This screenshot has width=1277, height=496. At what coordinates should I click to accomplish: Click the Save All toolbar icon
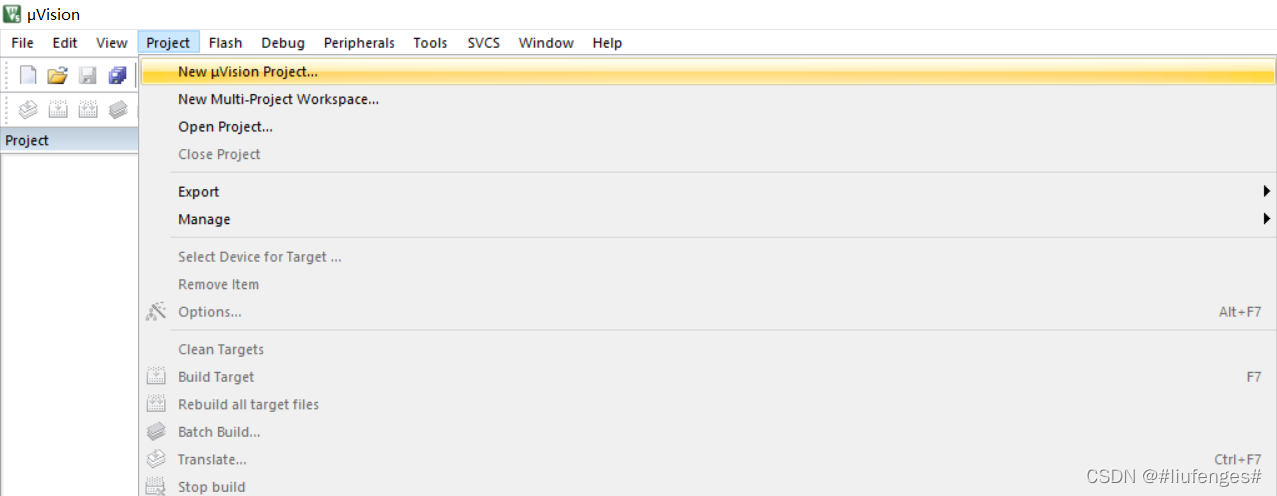tap(117, 75)
